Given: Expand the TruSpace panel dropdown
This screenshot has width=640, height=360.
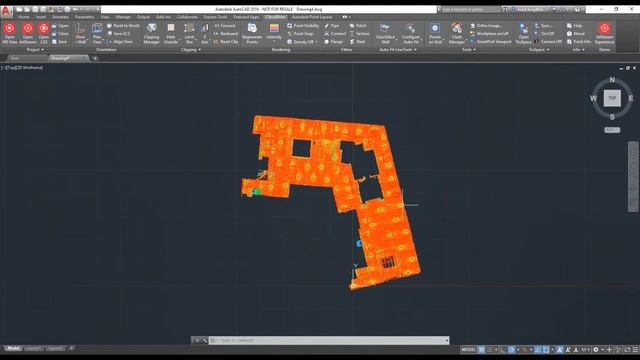Looking at the screenshot, I should (x=539, y=50).
